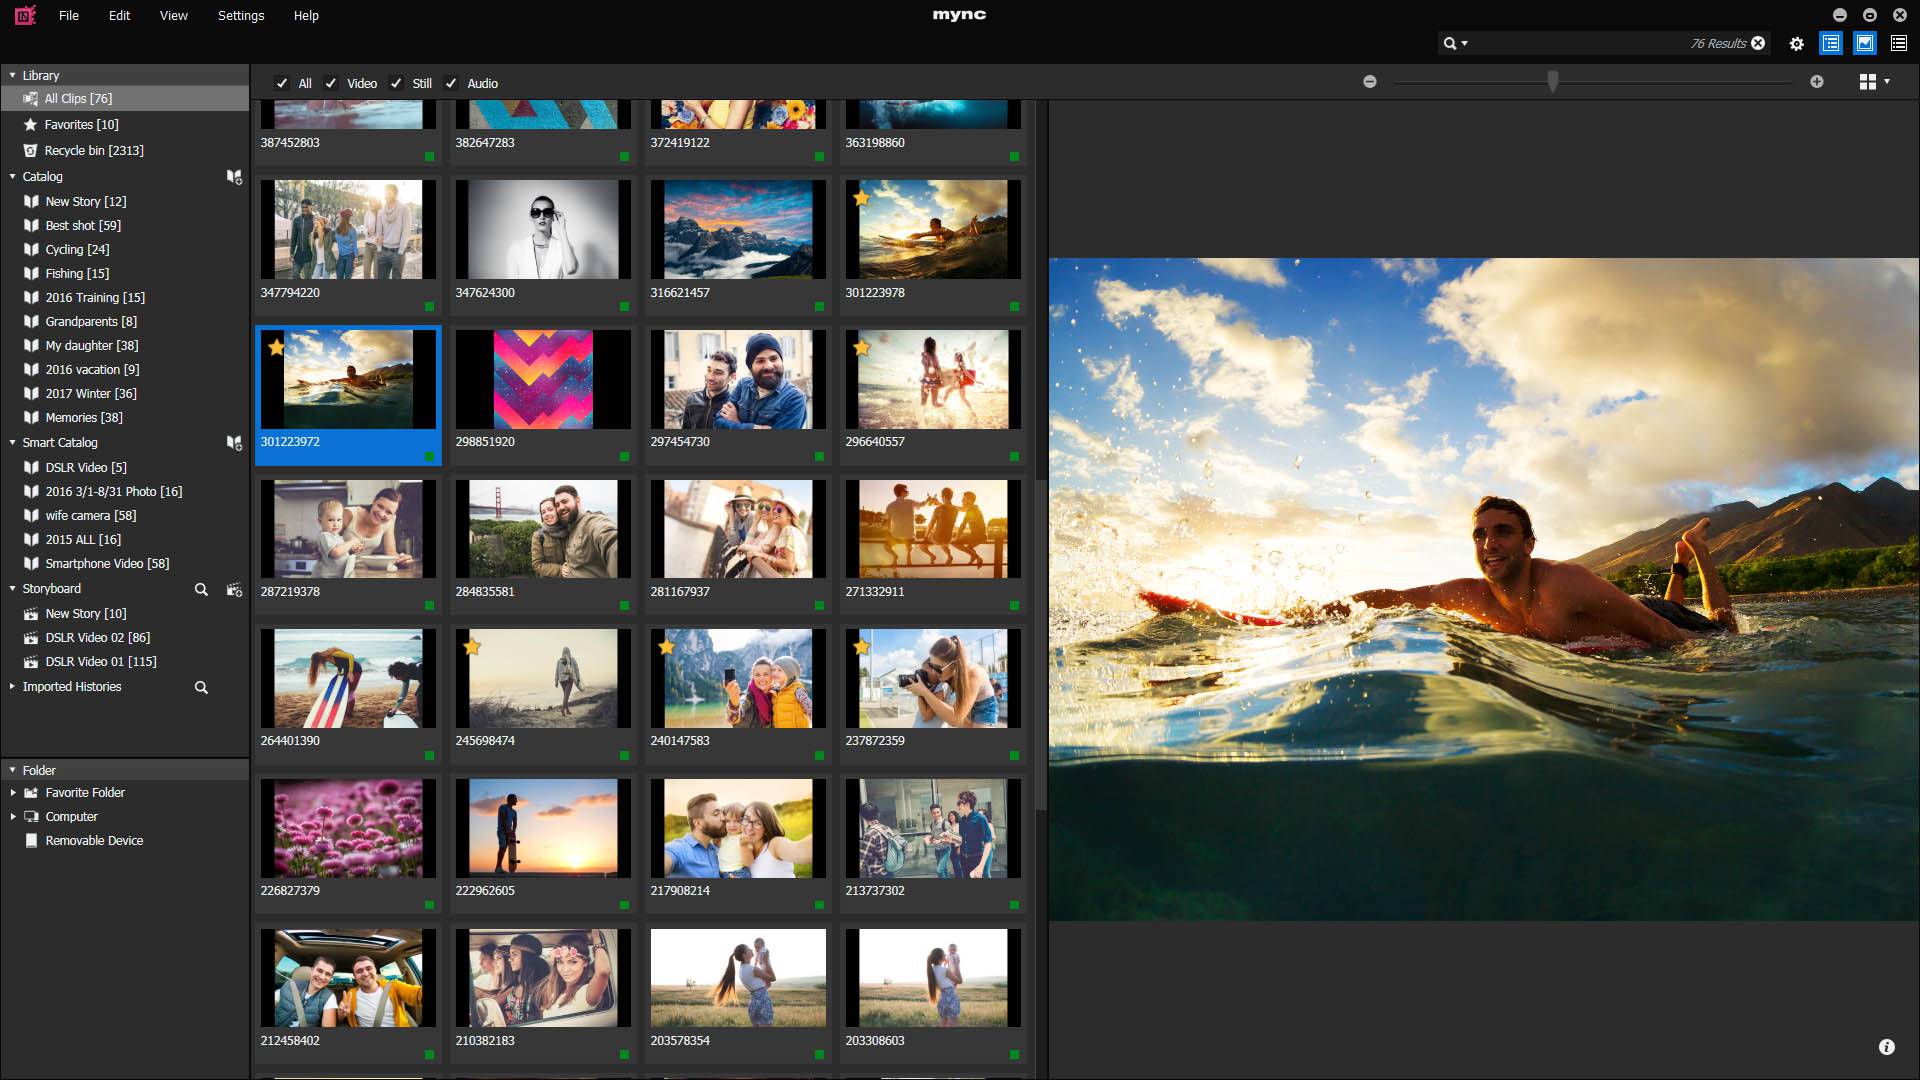Open the Settings menu
1920x1080 pixels.
coord(241,16)
